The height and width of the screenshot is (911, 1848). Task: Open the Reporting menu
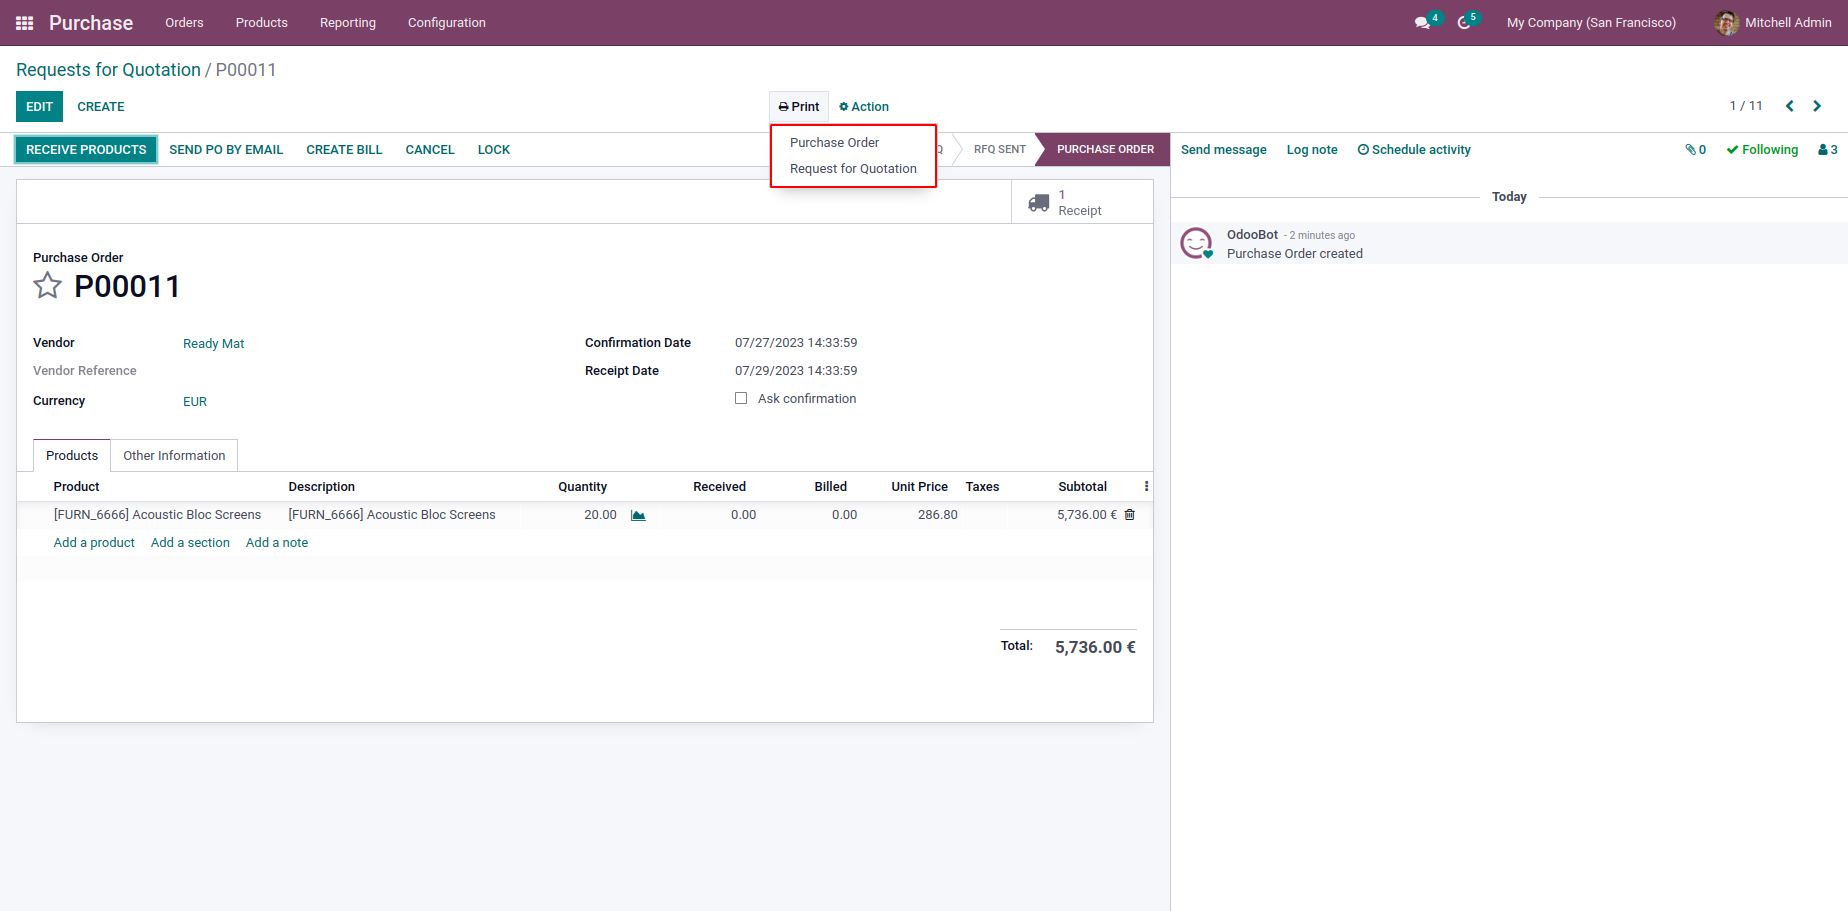pos(348,23)
